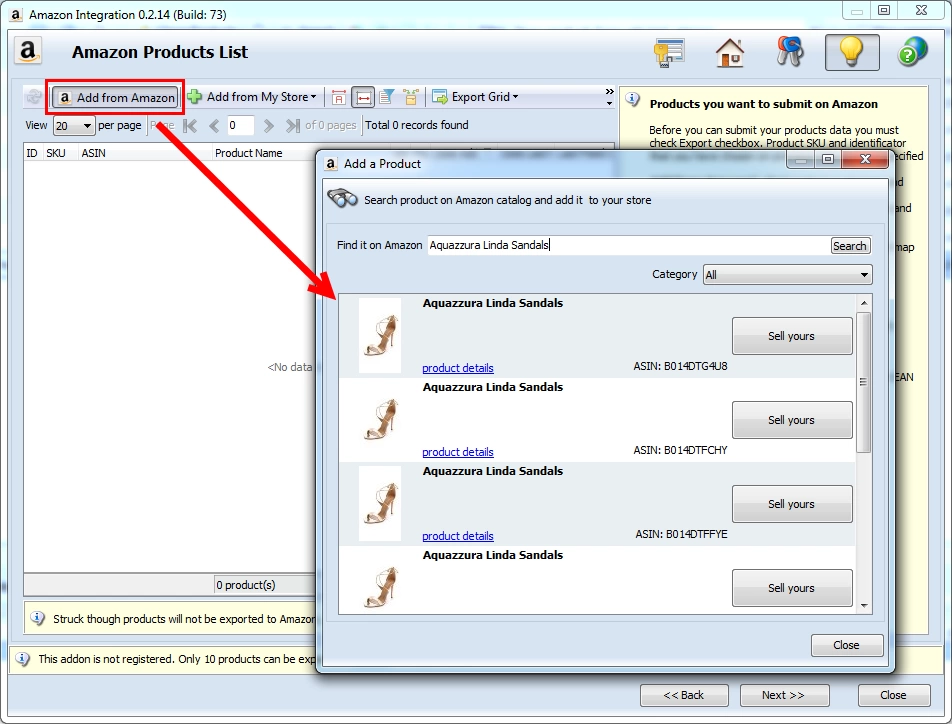Click the 0 product(s) footer cell
952x724 pixels.
[x=265, y=585]
